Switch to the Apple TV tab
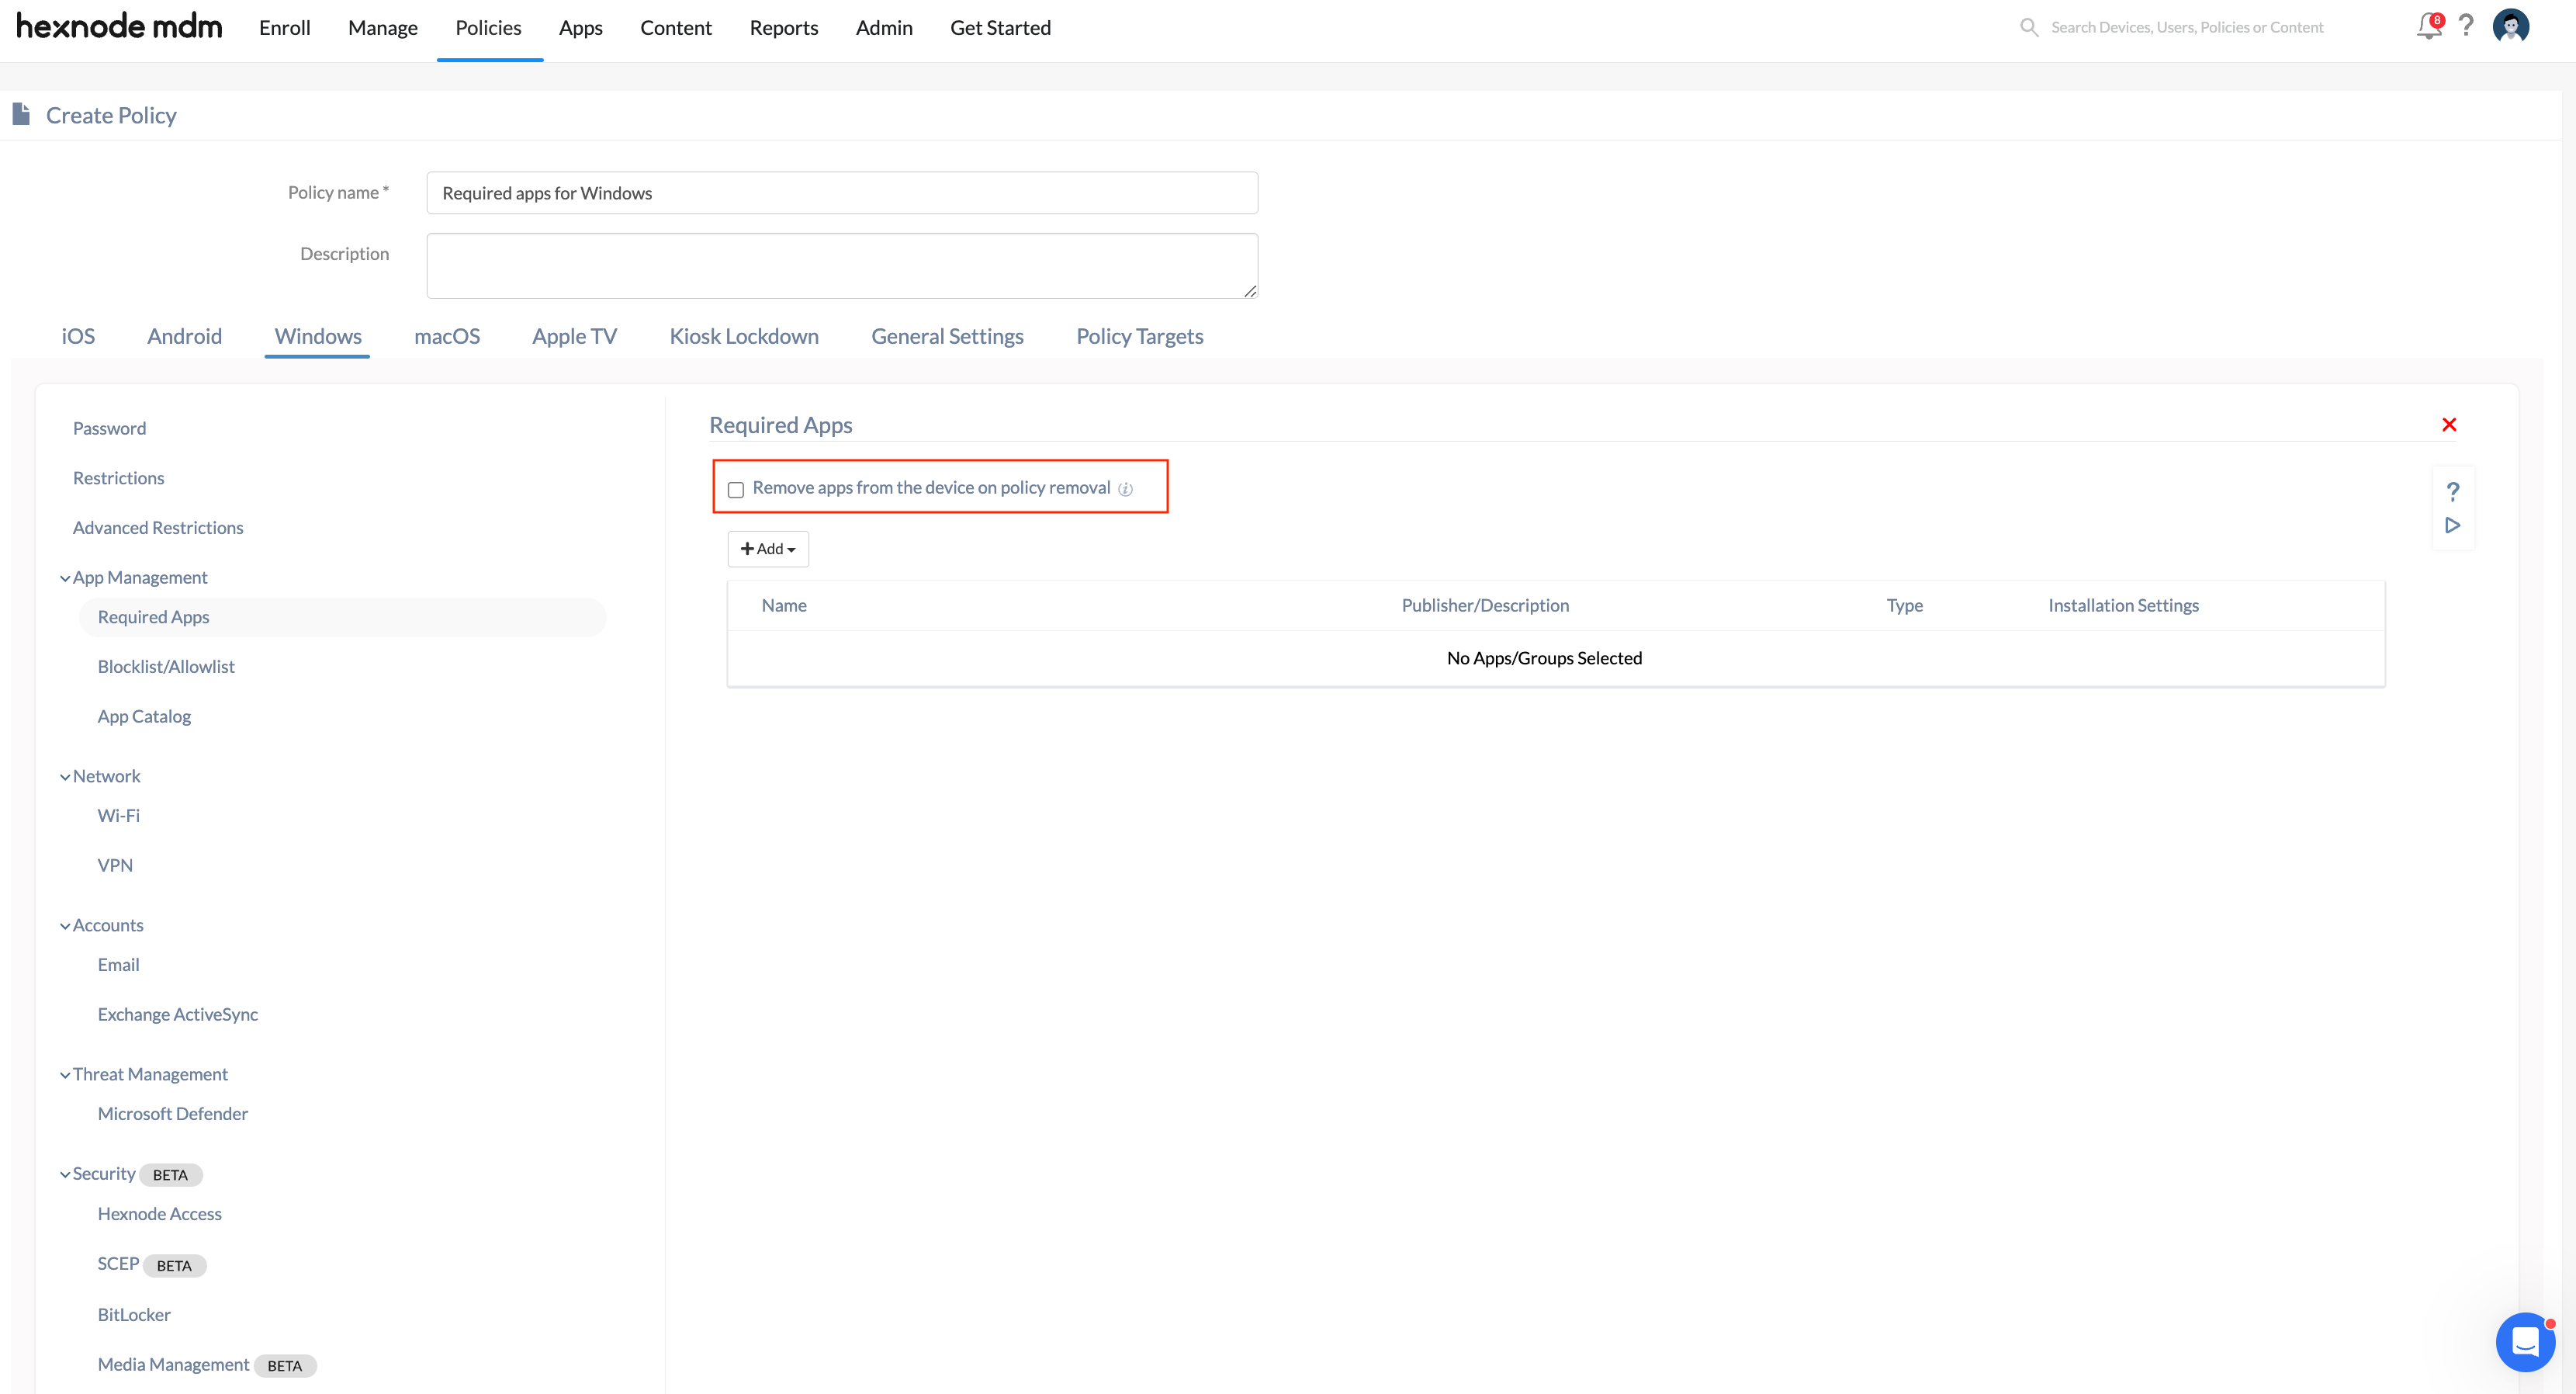This screenshot has height=1394, width=2576. coord(574,336)
